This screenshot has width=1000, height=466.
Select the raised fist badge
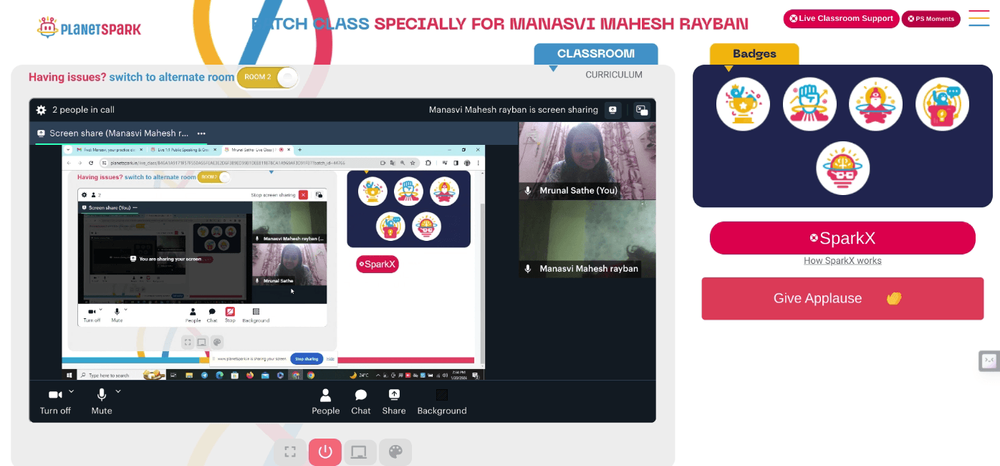[809, 104]
